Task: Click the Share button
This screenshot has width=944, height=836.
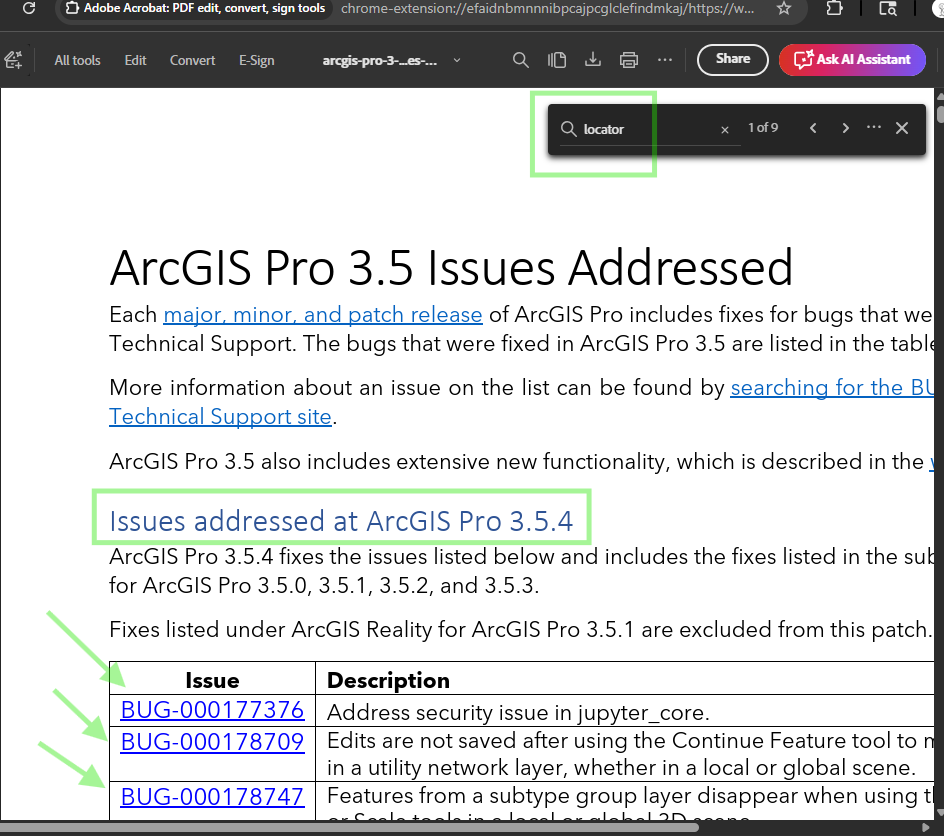Action: (732, 59)
